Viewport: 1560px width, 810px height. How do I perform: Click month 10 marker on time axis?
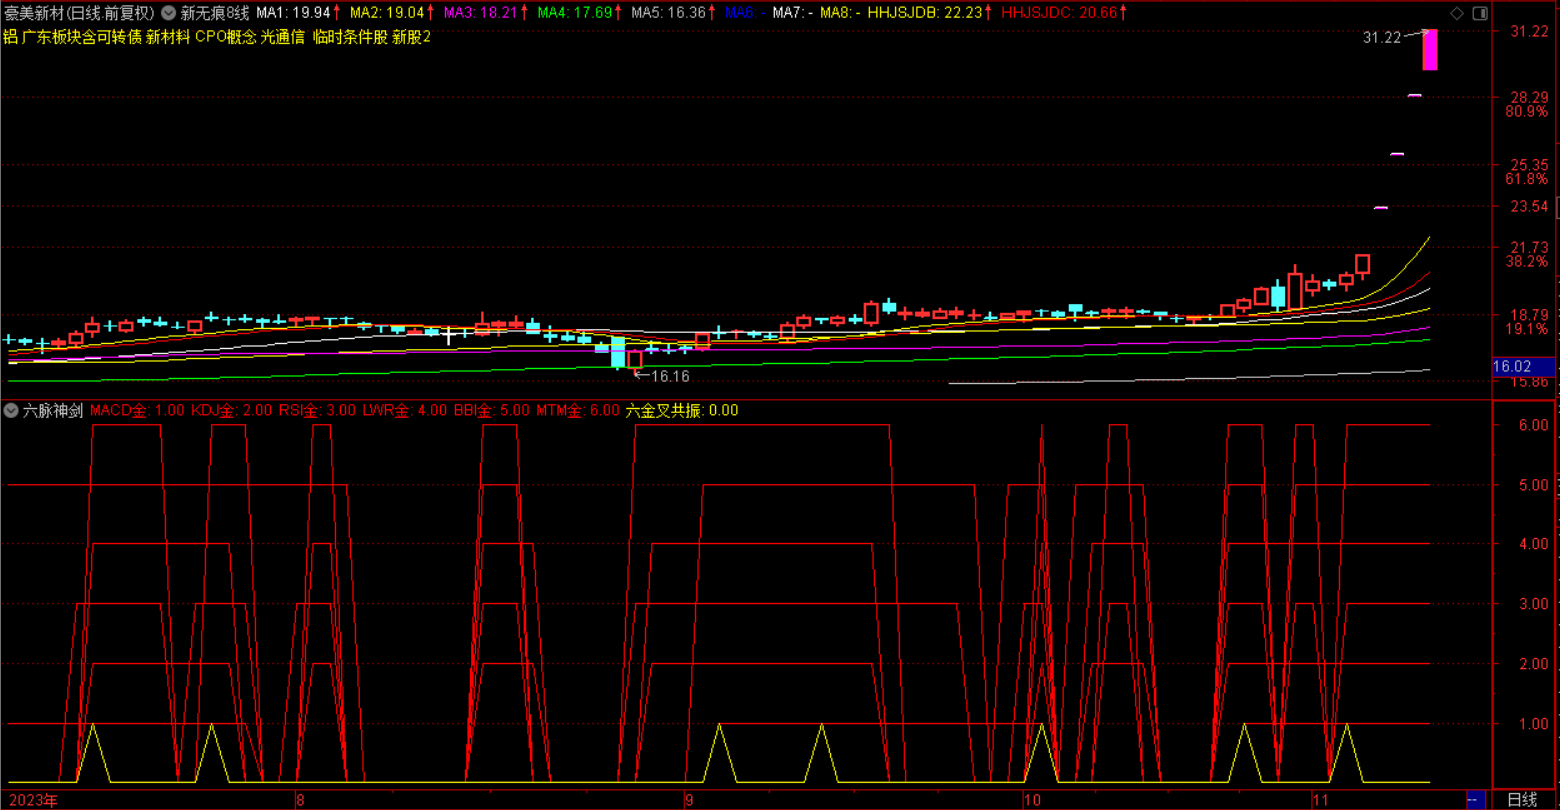point(1032,800)
